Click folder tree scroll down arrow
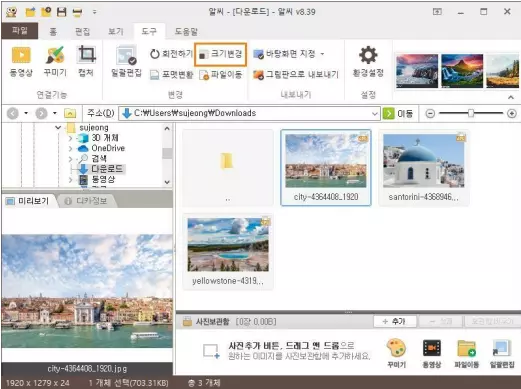This screenshot has width=521, height=389. click(x=167, y=182)
